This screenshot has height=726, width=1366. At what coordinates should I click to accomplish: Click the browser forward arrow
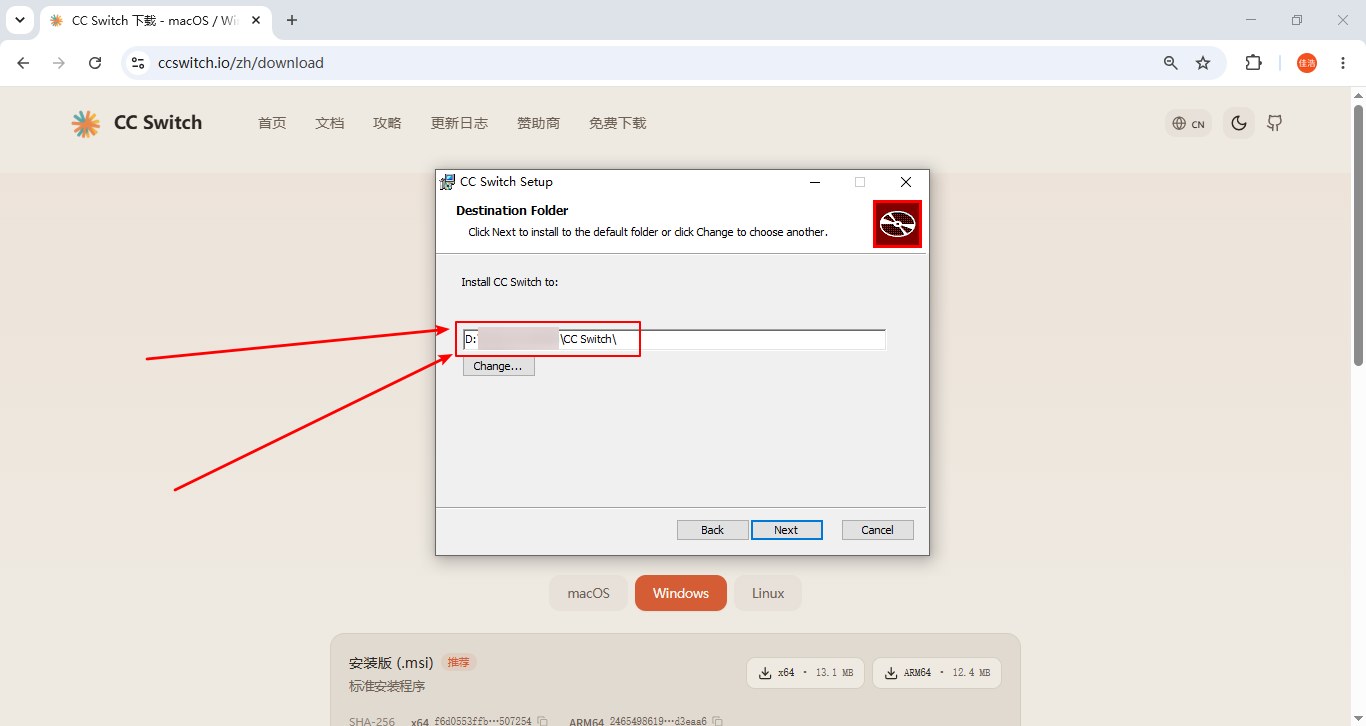click(59, 63)
